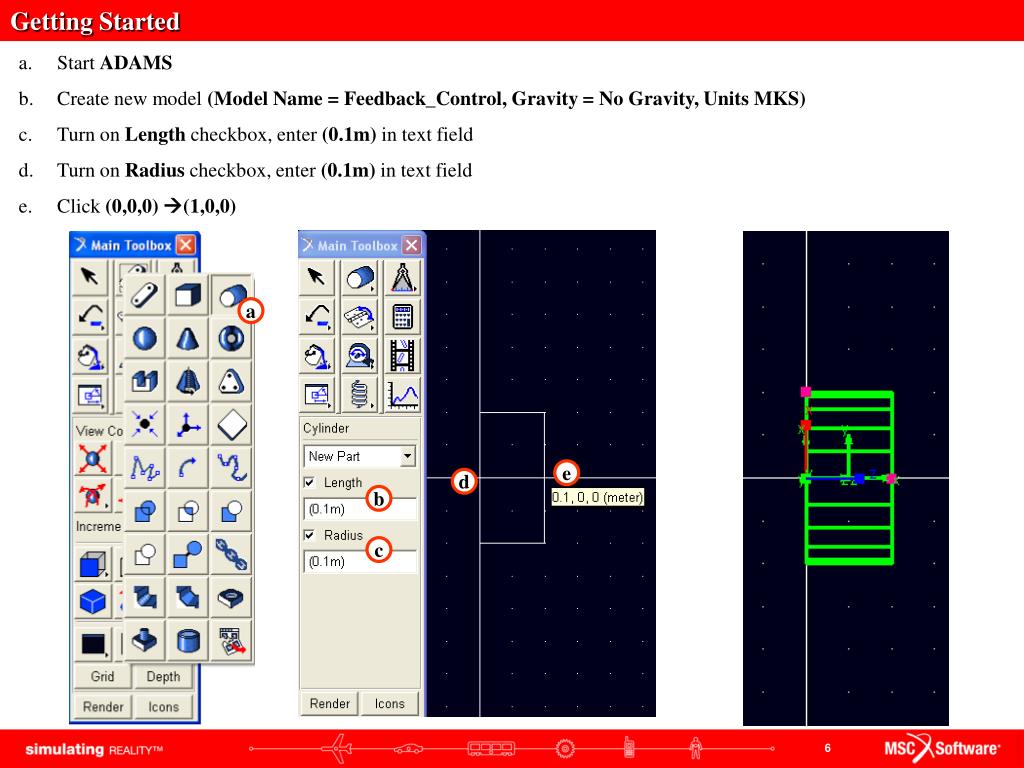Open the plotting graph icon
Screen dimensions: 1024x768
pos(402,394)
